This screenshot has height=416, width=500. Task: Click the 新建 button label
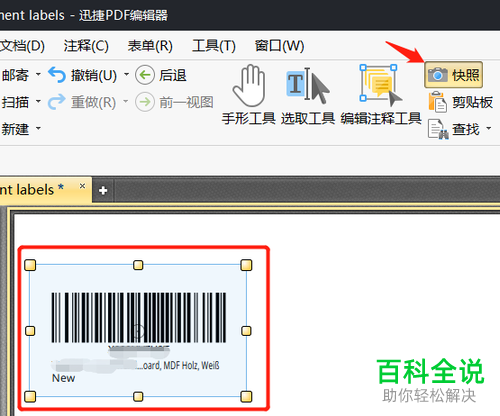pyautogui.click(x=15, y=129)
